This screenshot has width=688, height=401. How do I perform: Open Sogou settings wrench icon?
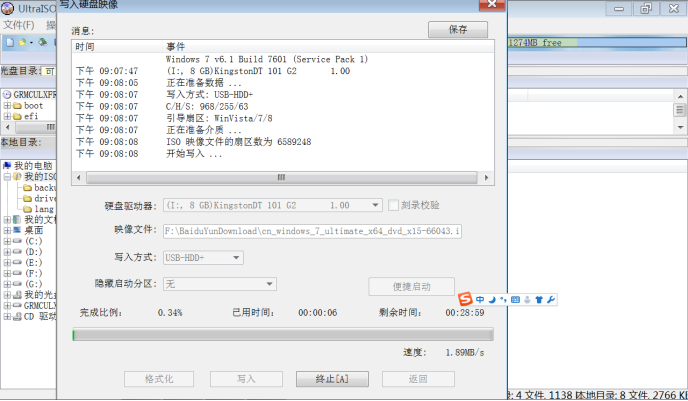click(x=551, y=300)
